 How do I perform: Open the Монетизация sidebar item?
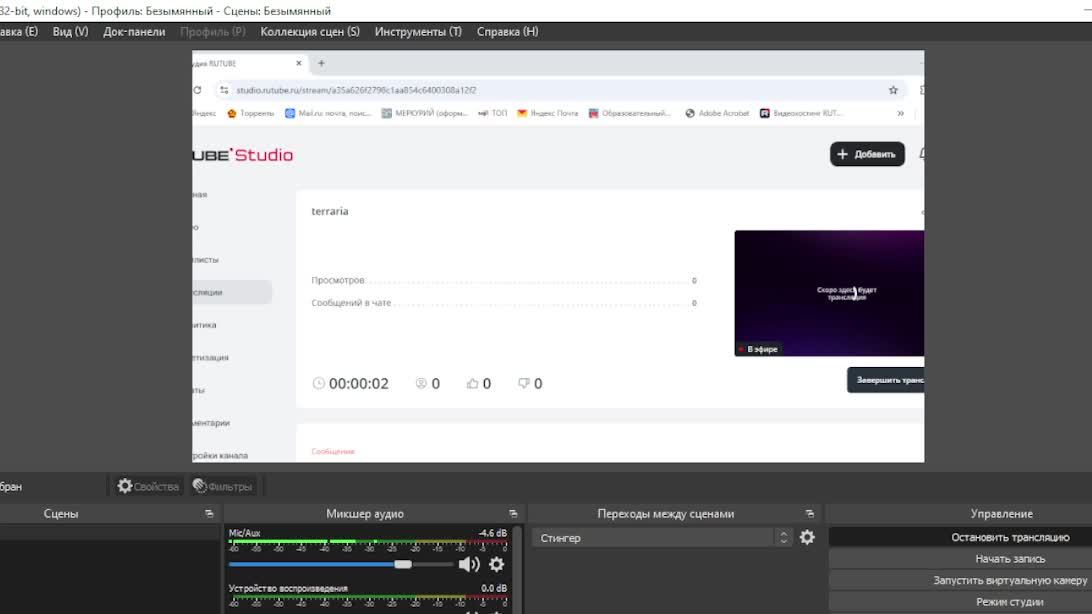coord(210,358)
